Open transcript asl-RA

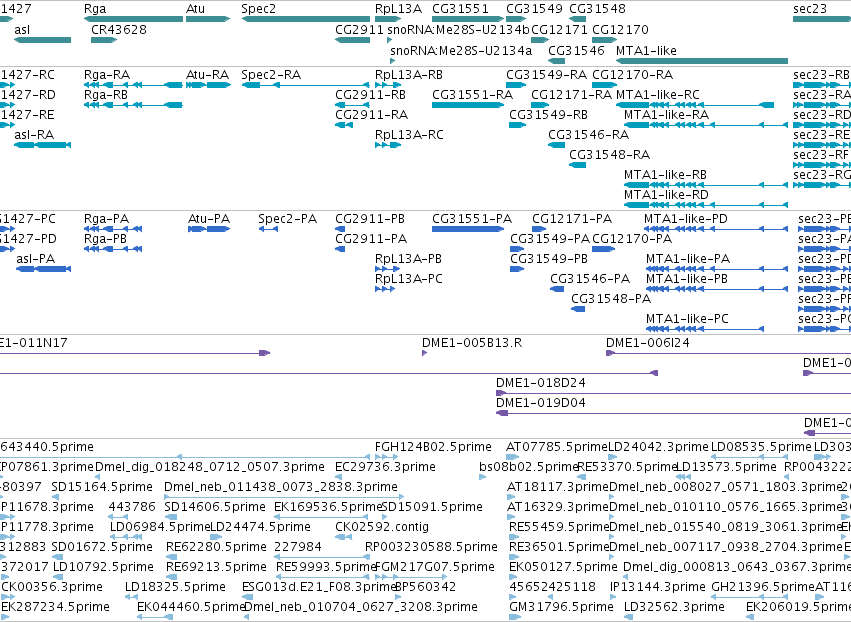point(42,145)
